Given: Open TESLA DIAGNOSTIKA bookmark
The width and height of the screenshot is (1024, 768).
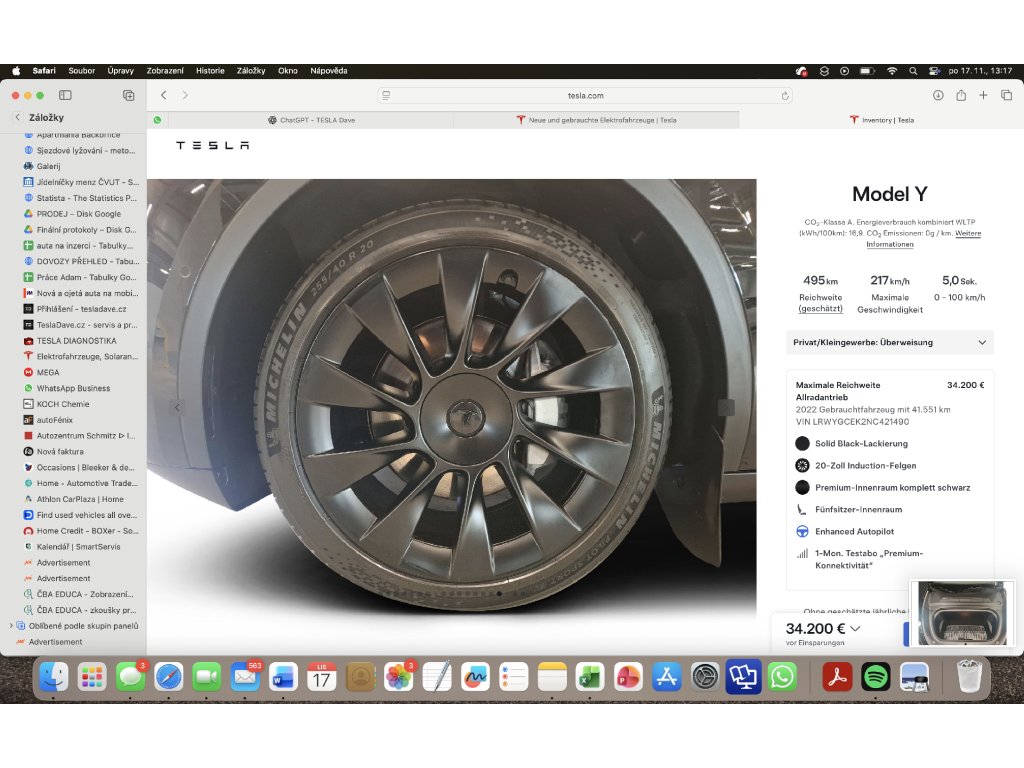Looking at the screenshot, I should [x=76, y=341].
